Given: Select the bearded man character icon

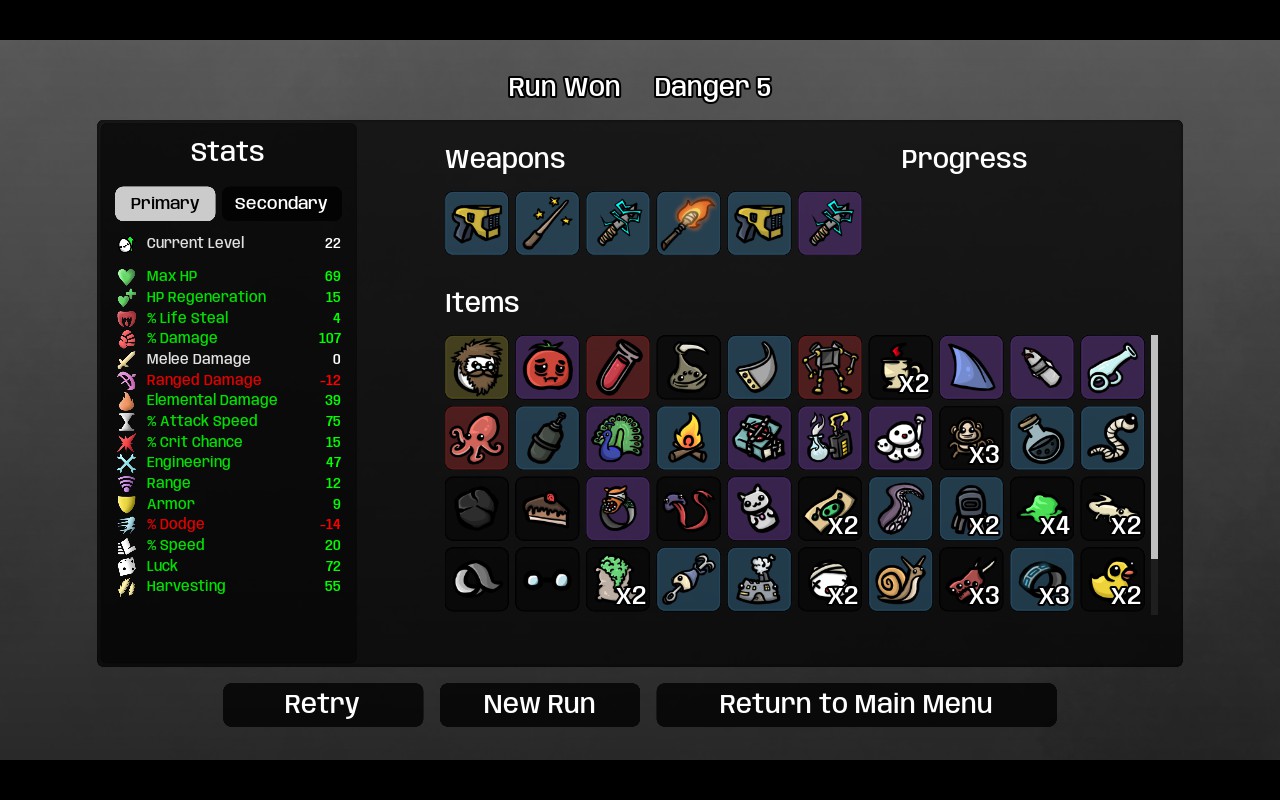Looking at the screenshot, I should pyautogui.click(x=477, y=367).
